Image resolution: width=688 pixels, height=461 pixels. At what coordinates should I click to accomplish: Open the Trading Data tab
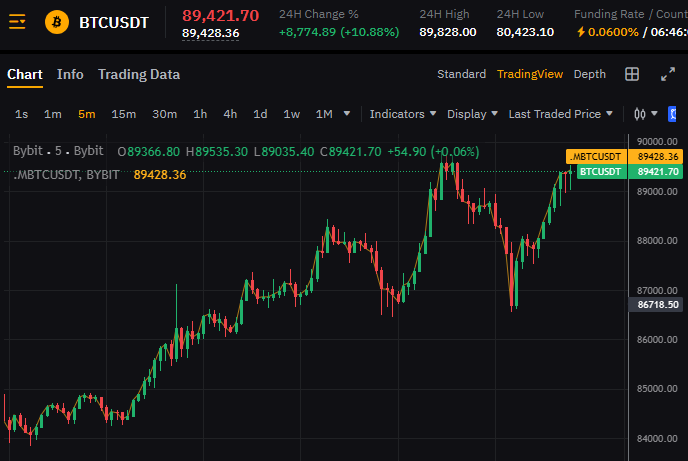(x=139, y=75)
